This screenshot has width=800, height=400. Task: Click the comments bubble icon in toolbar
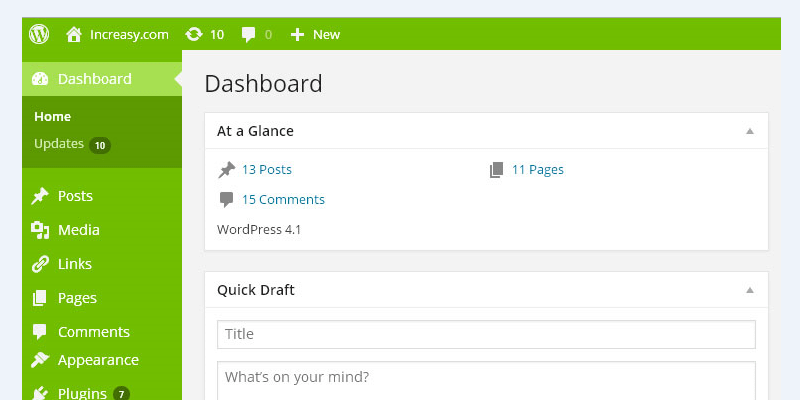(247, 34)
